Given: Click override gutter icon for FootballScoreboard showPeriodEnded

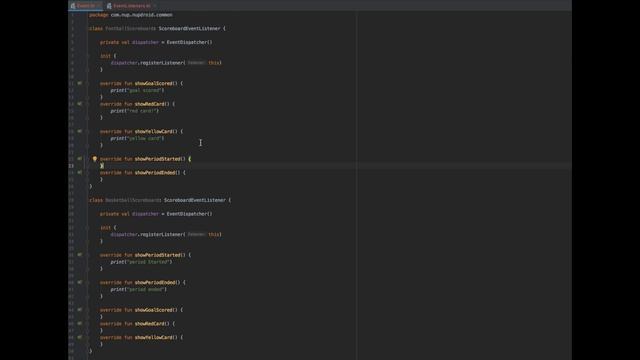Looking at the screenshot, I should (80, 172).
